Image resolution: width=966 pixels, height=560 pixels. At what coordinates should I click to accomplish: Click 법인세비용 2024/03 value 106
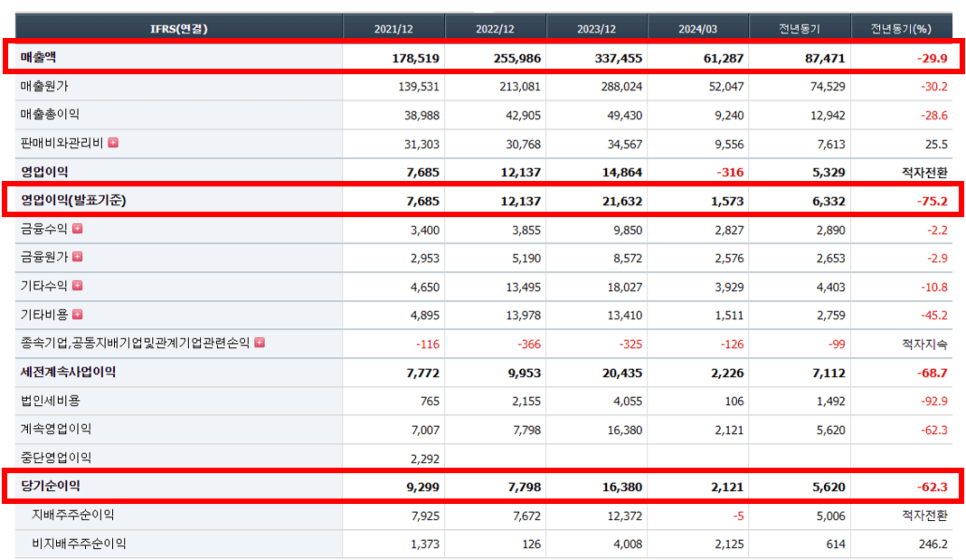point(734,402)
